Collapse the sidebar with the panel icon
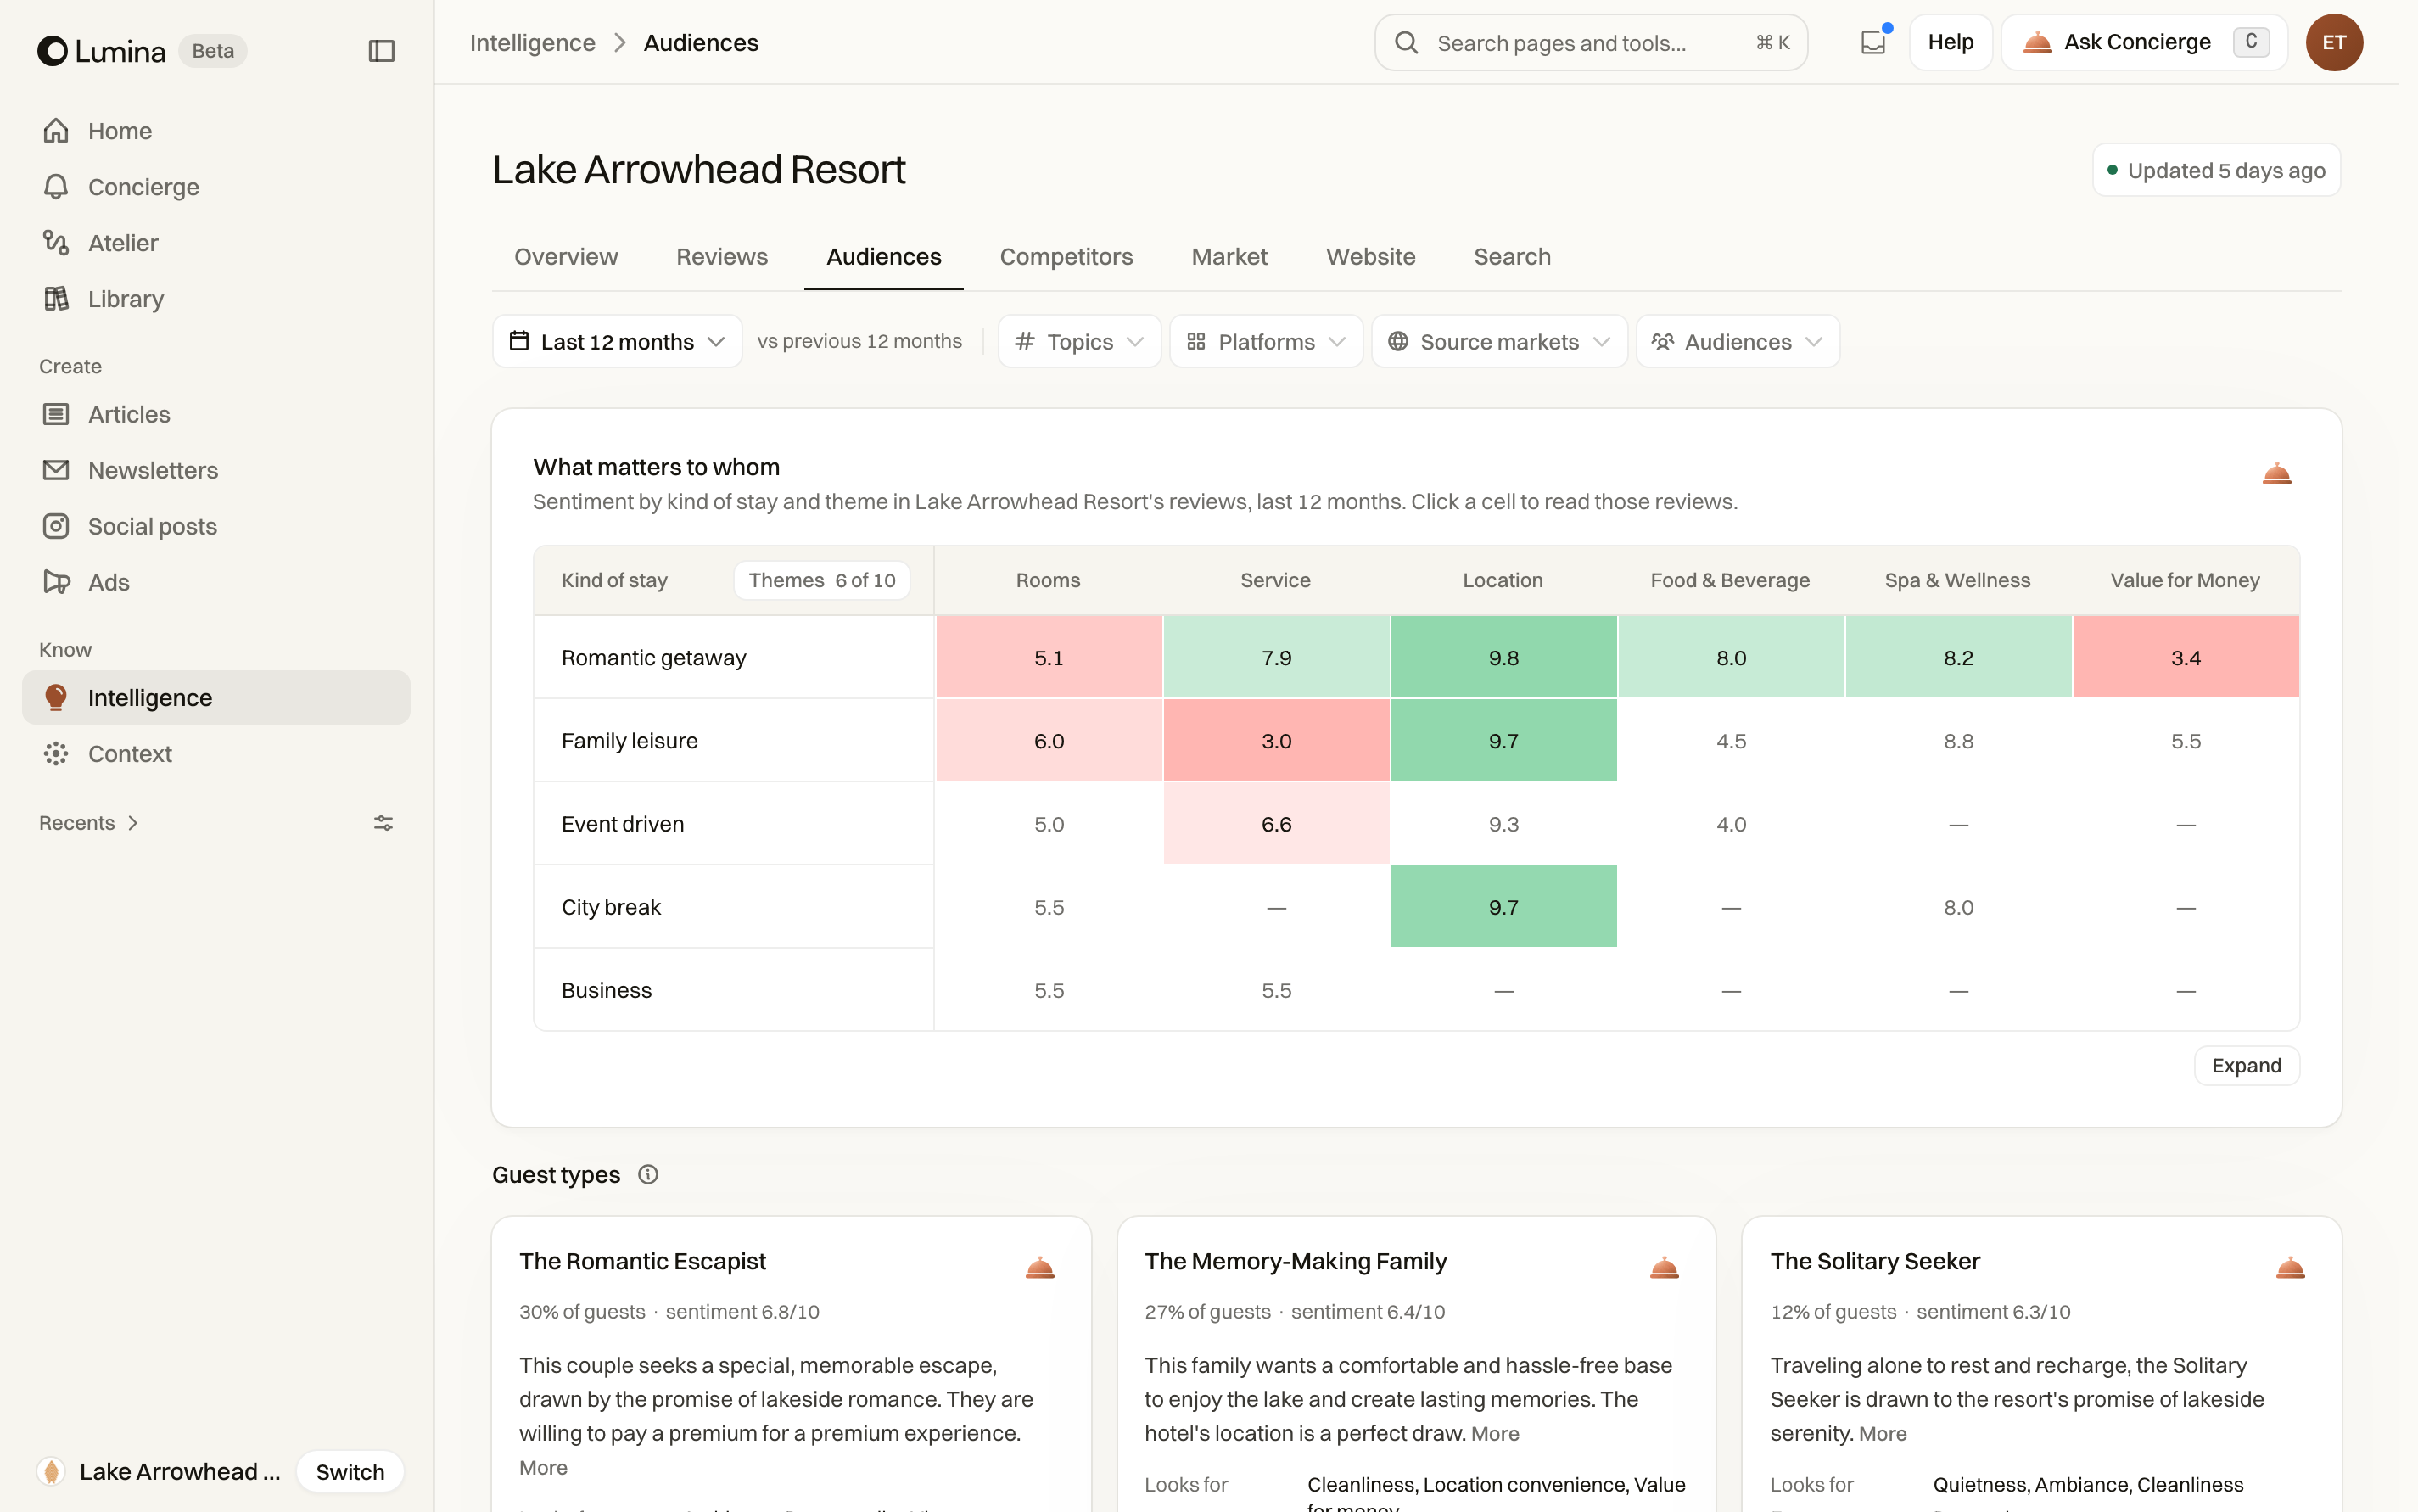This screenshot has height=1512, width=2418. pos(381,50)
